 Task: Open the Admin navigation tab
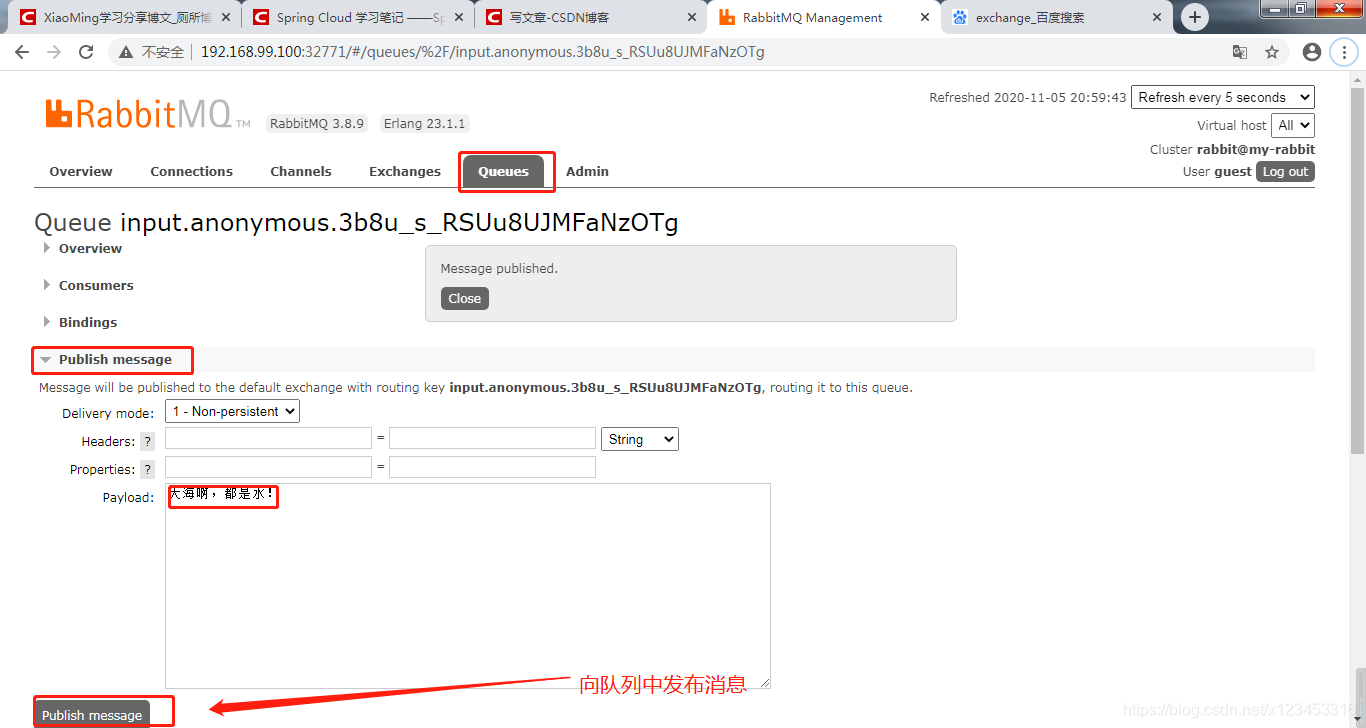[x=587, y=171]
